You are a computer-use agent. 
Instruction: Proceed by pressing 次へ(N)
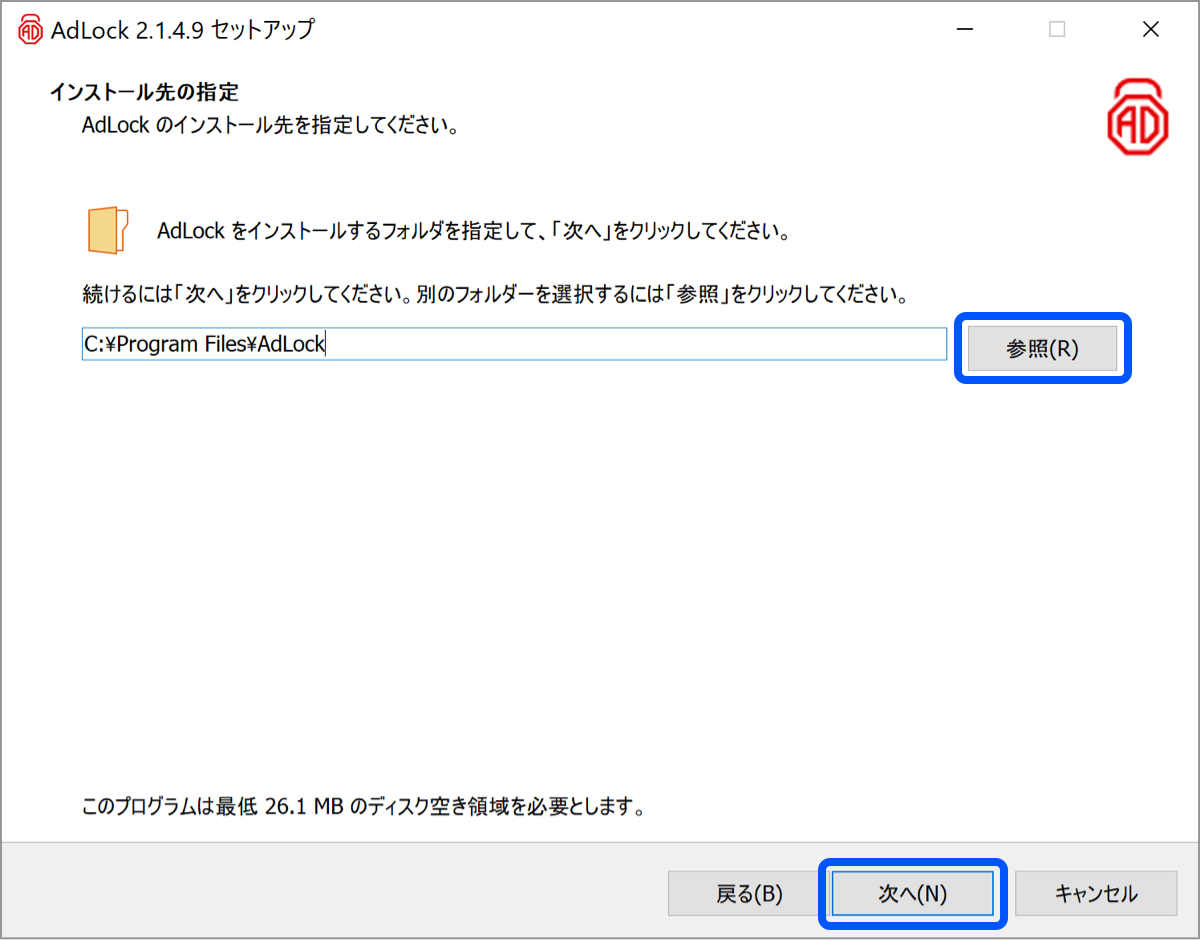click(x=912, y=893)
